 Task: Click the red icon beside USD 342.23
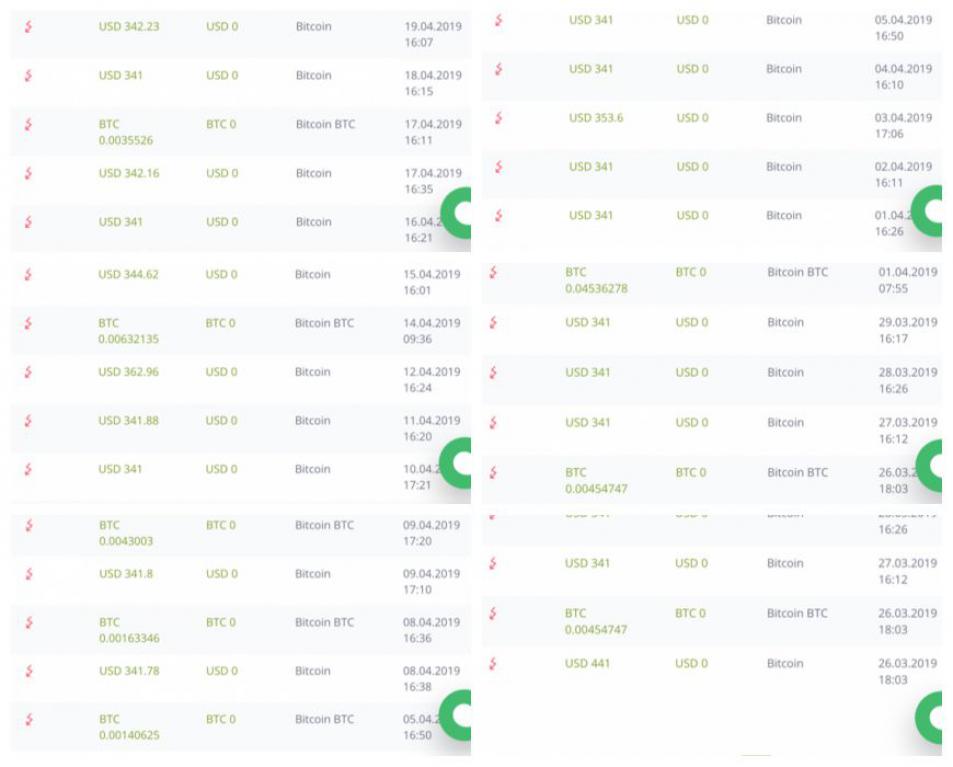tap(28, 27)
